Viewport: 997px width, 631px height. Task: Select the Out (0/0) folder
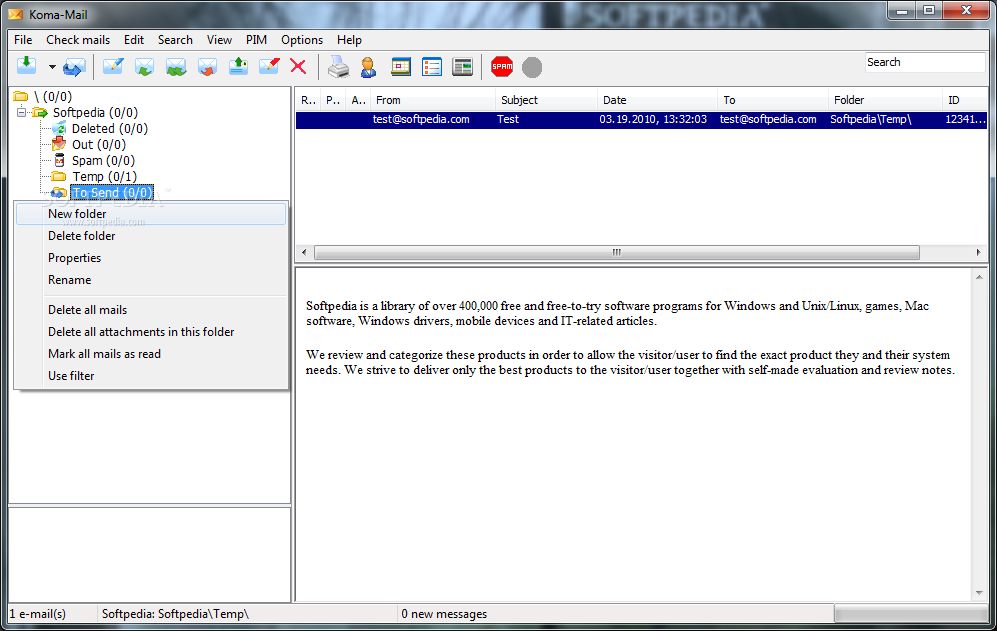(99, 144)
